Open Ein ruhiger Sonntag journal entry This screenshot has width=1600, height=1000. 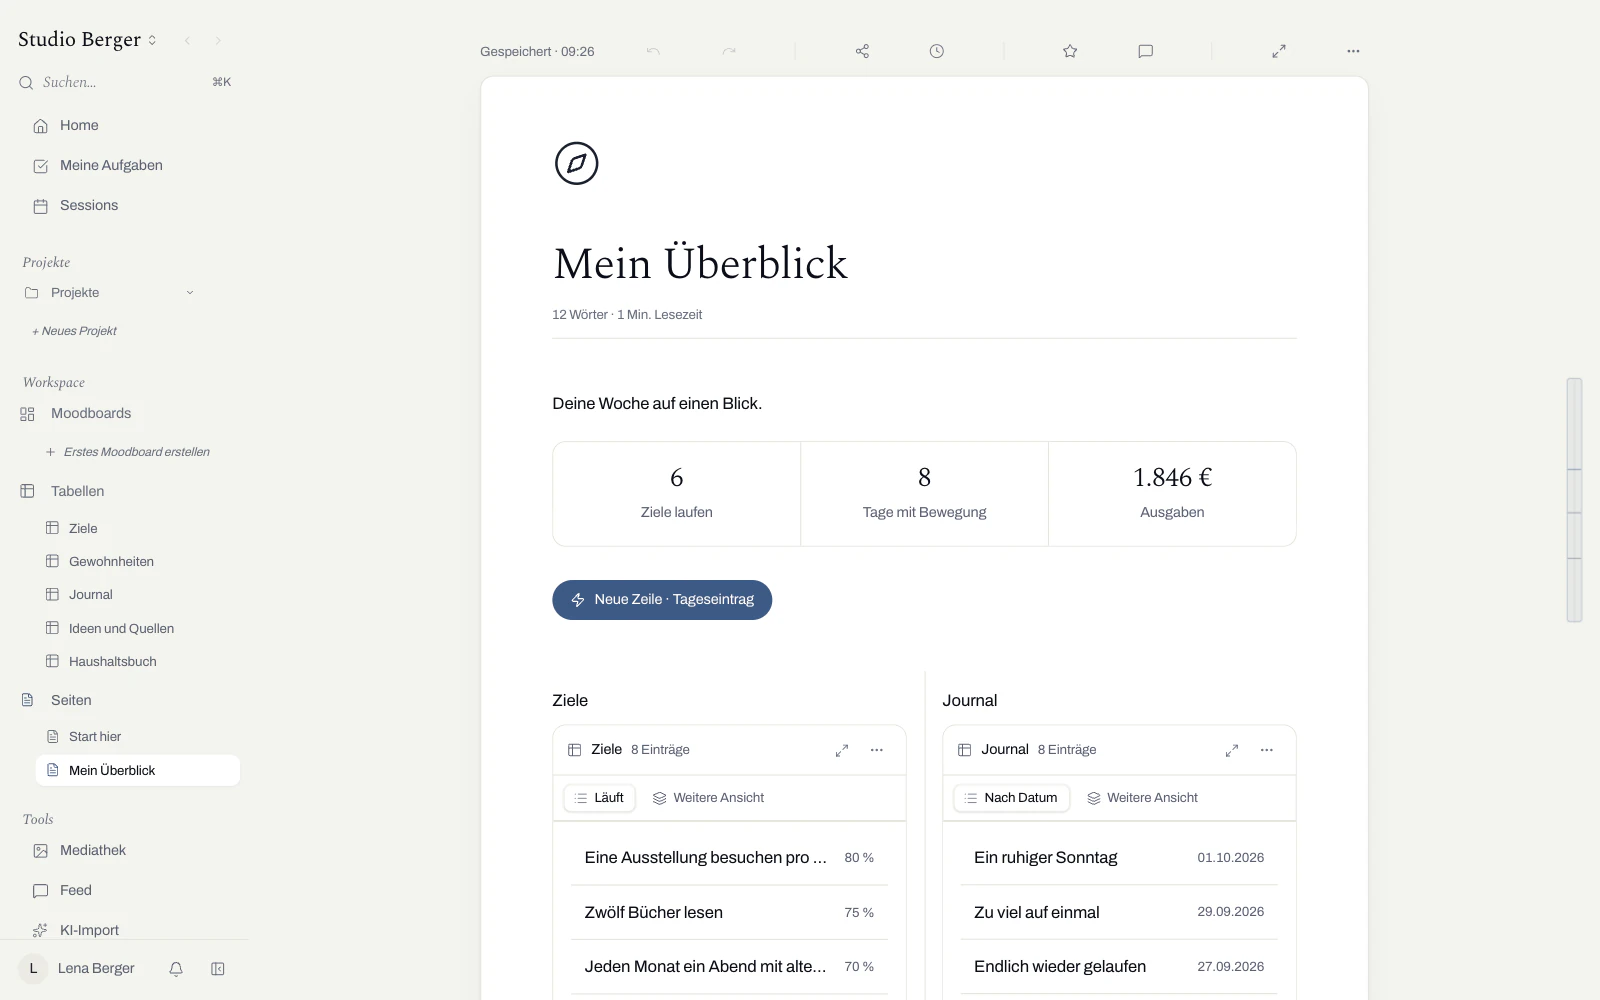[1119, 858]
